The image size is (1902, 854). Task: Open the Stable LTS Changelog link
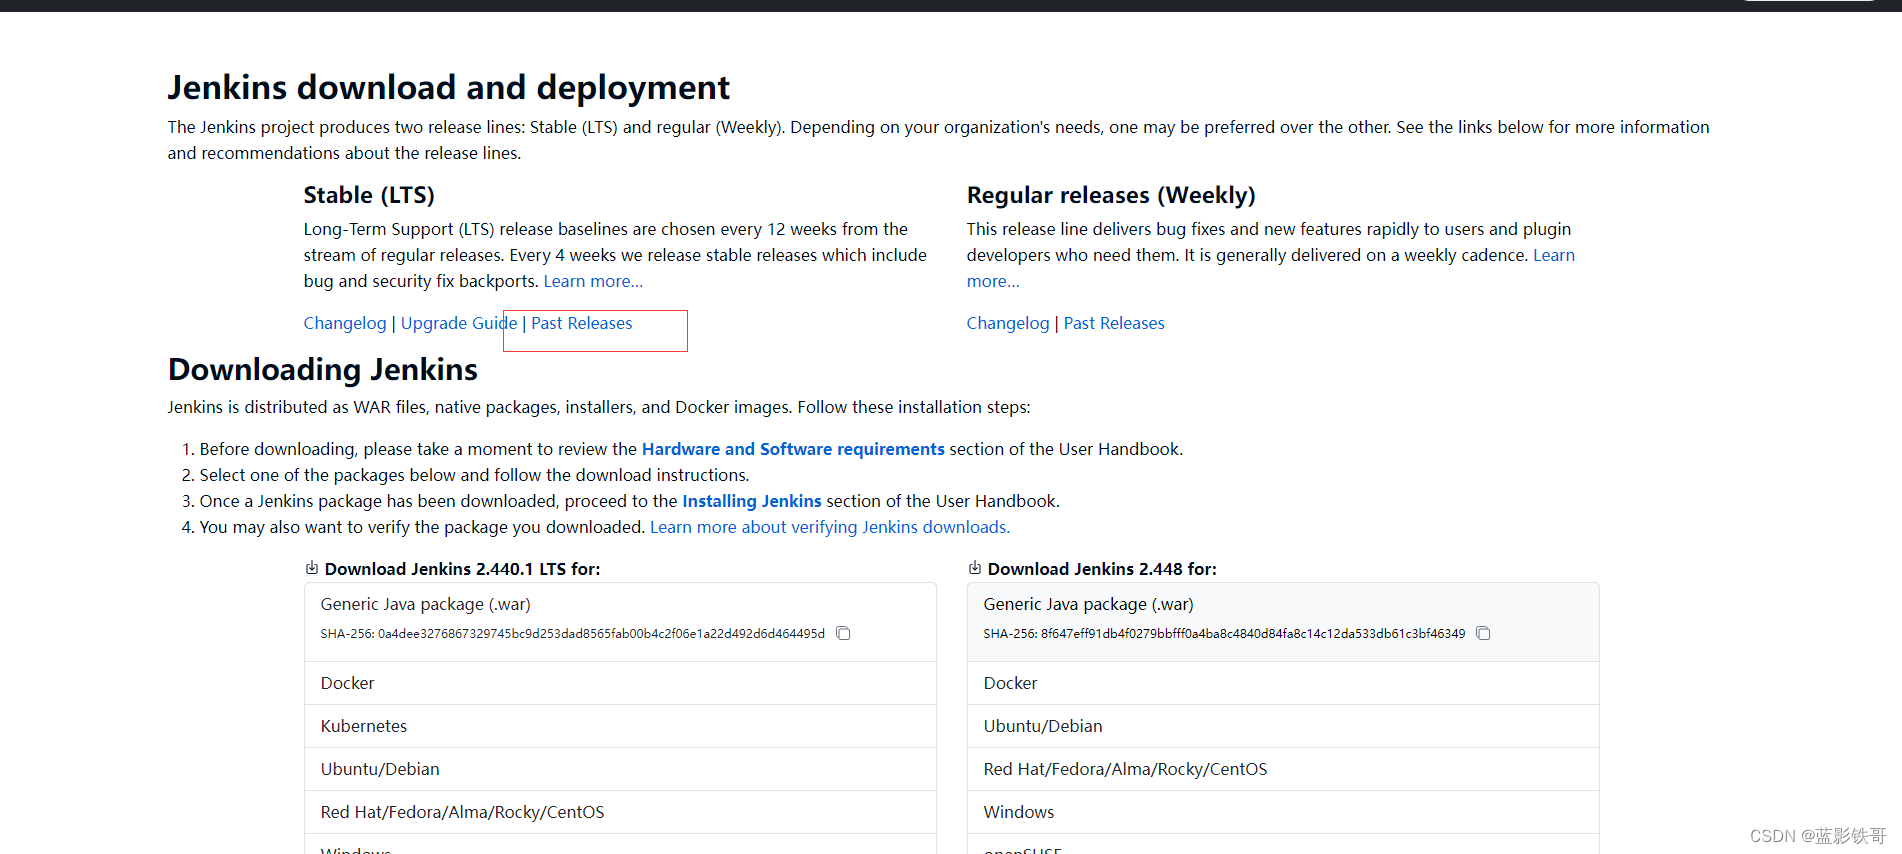click(x=345, y=323)
